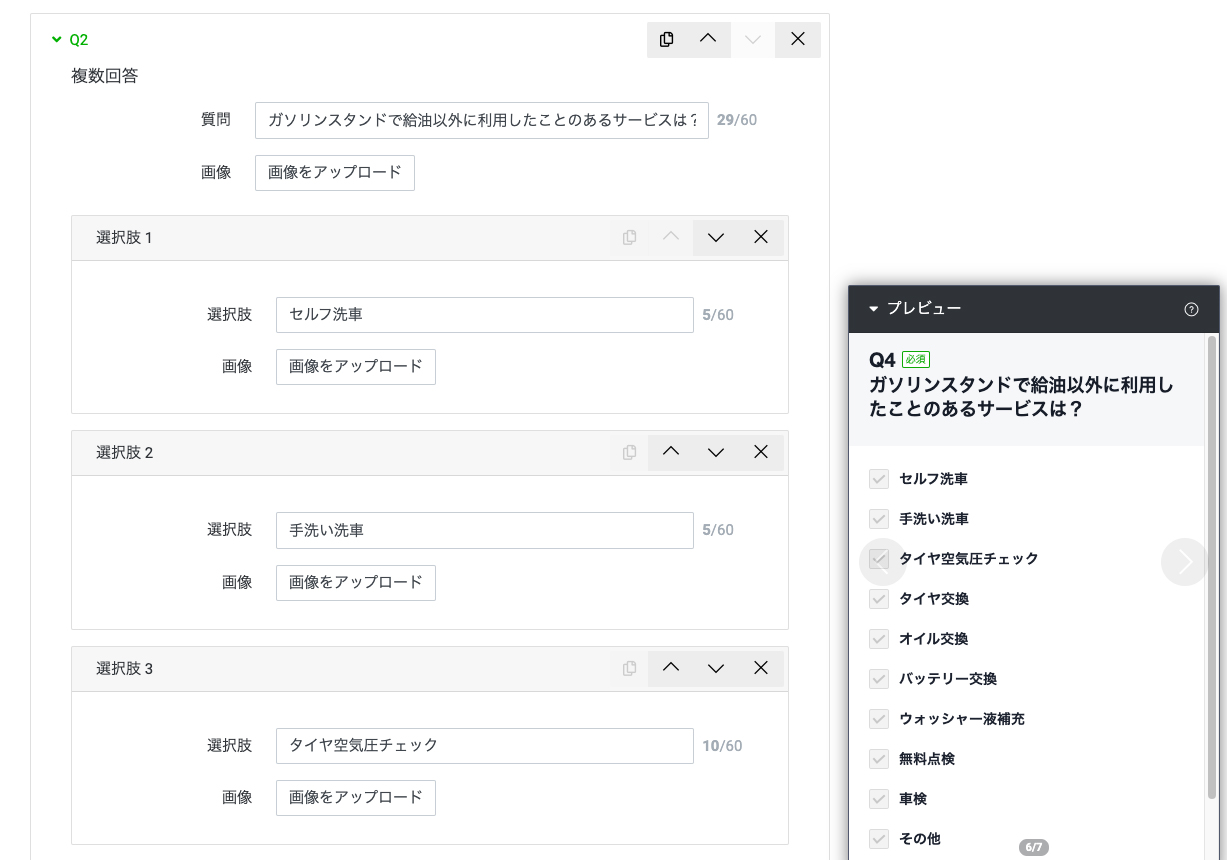Tick the 車検 checkbox
Viewport: 1227px width, 860px height.
pos(879,799)
